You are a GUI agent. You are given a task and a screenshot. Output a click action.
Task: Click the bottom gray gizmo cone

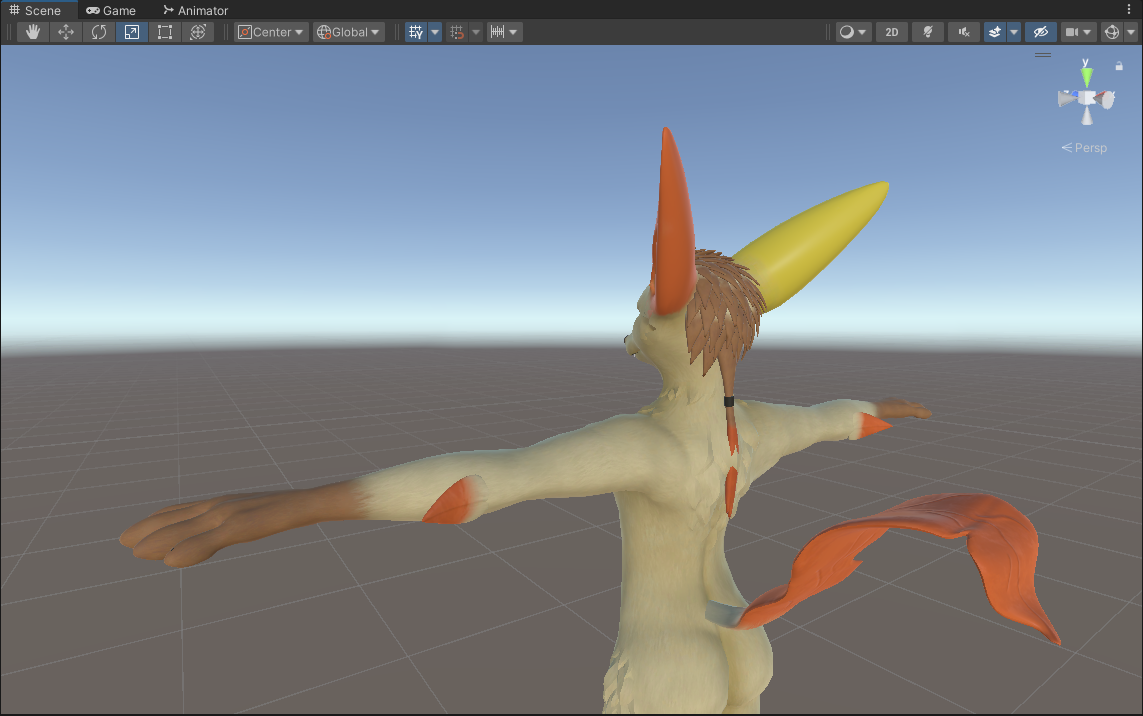1087,116
